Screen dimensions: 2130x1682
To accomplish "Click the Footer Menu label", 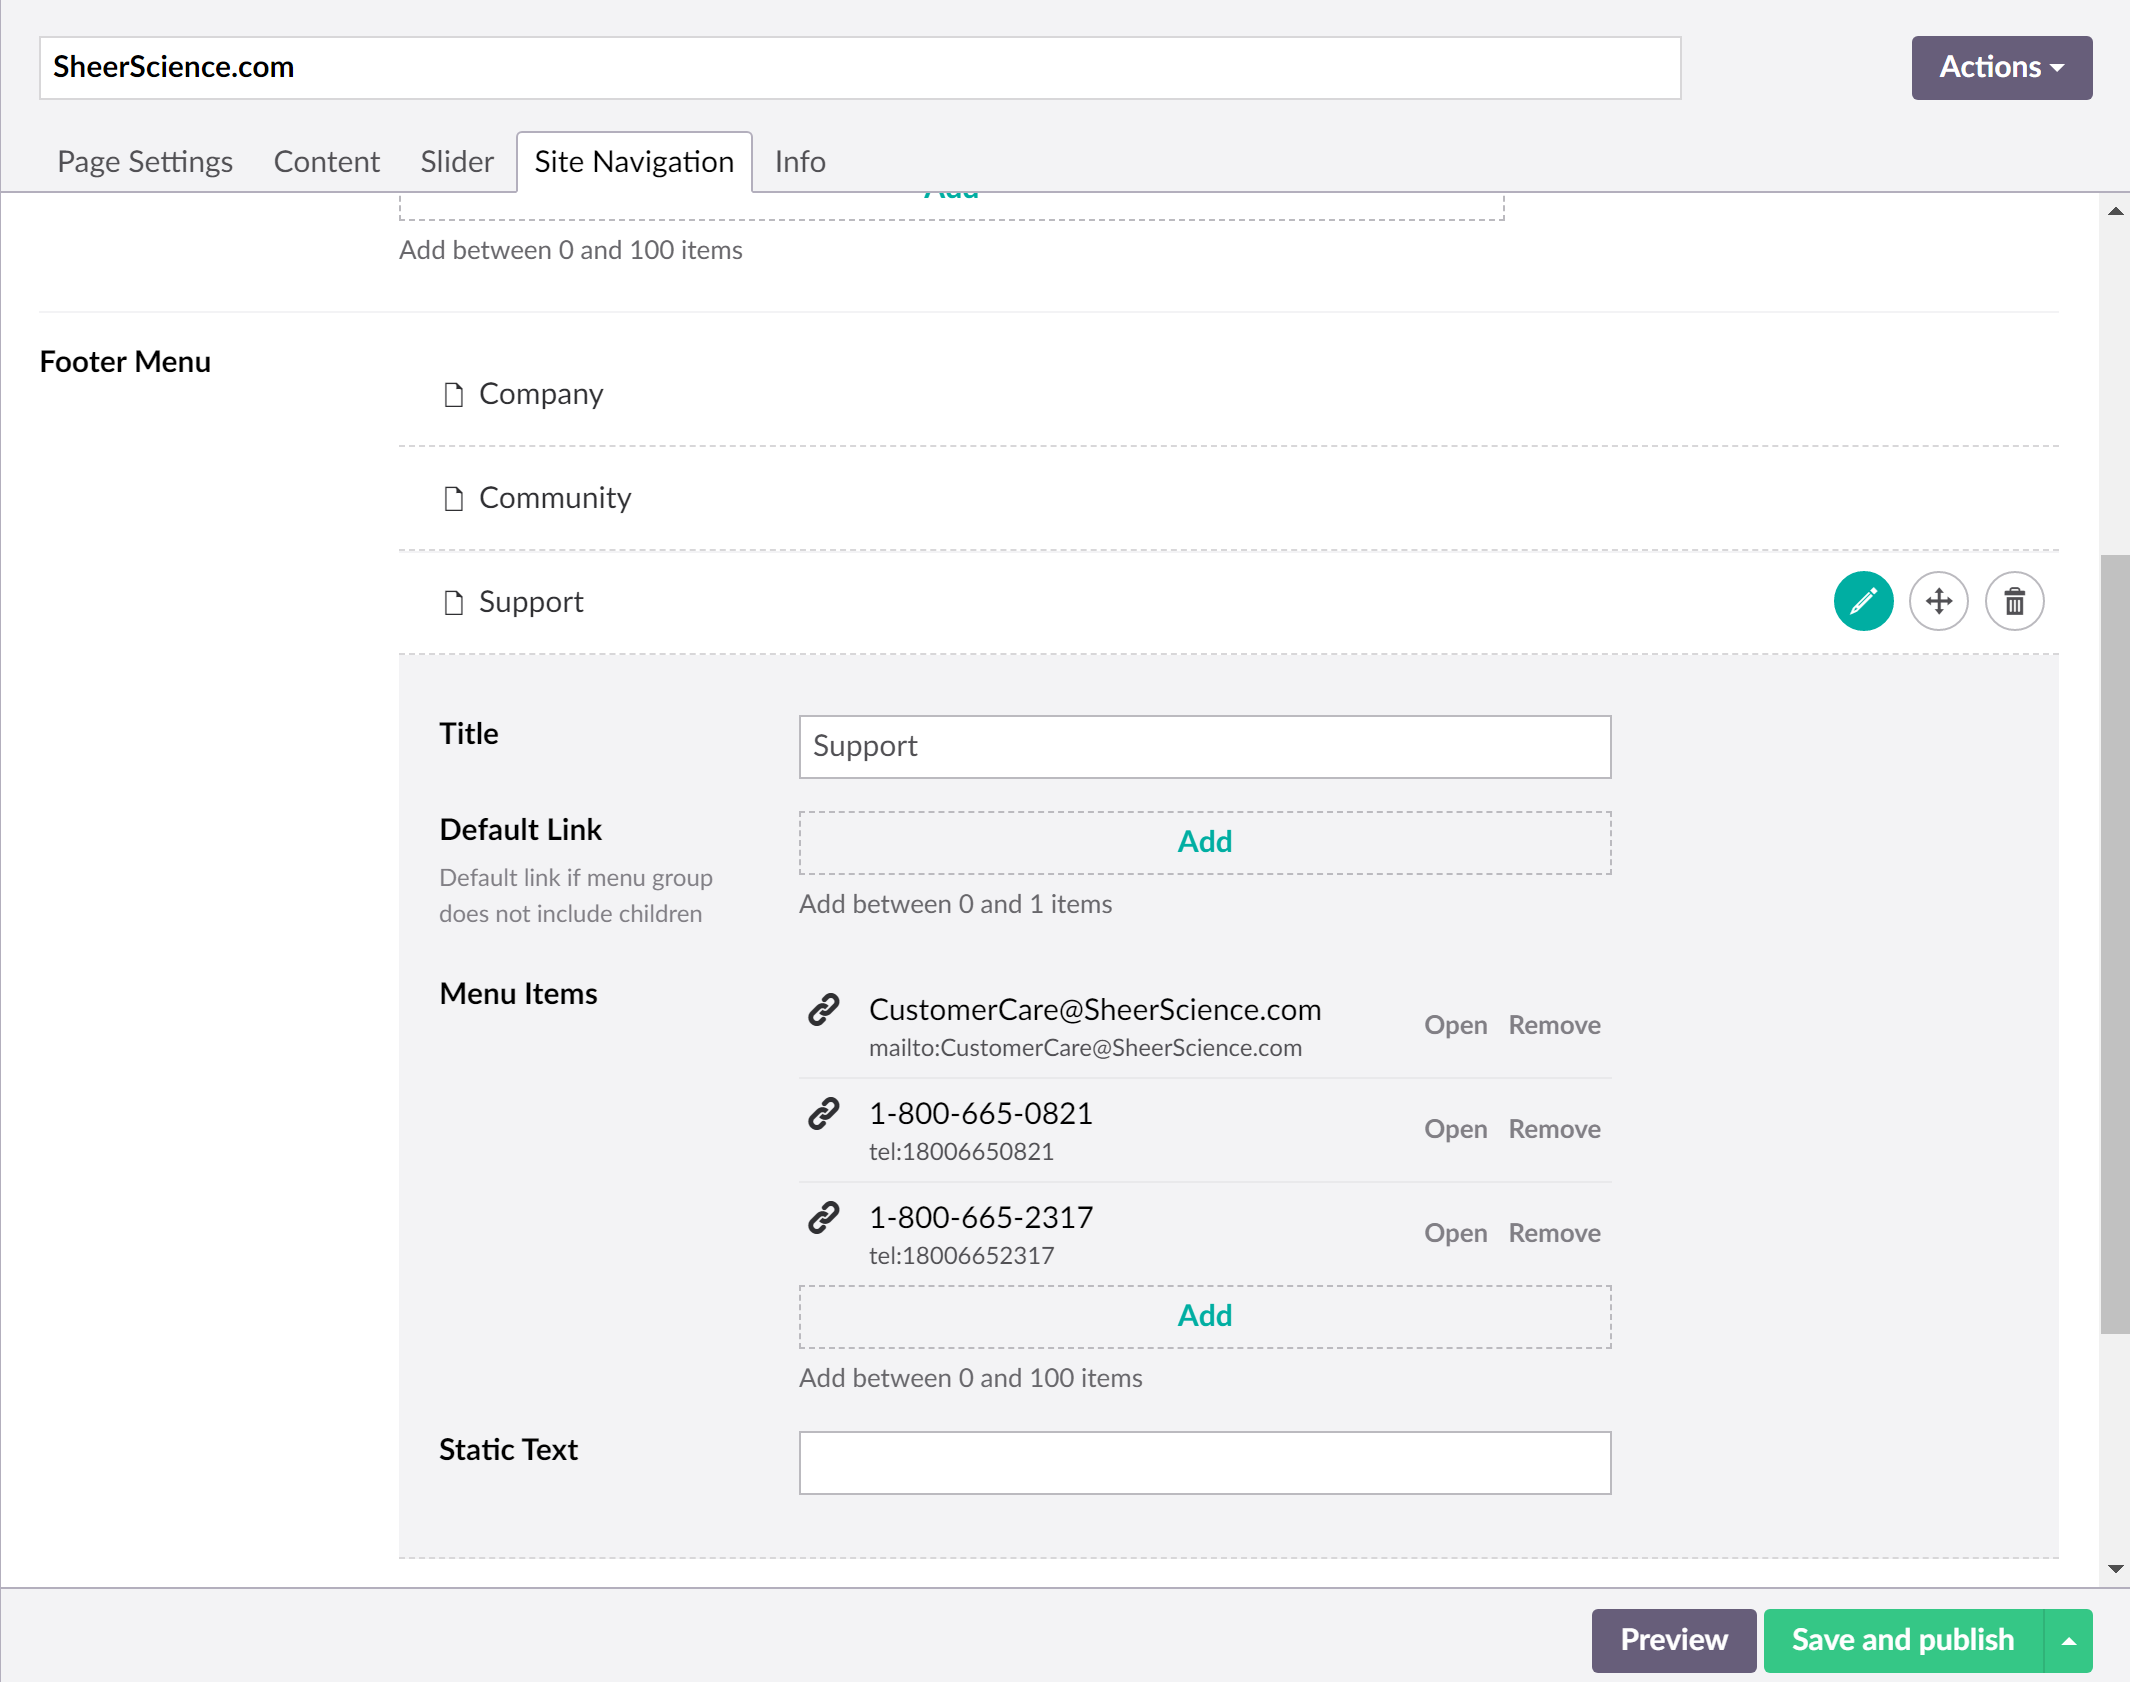I will tap(125, 362).
